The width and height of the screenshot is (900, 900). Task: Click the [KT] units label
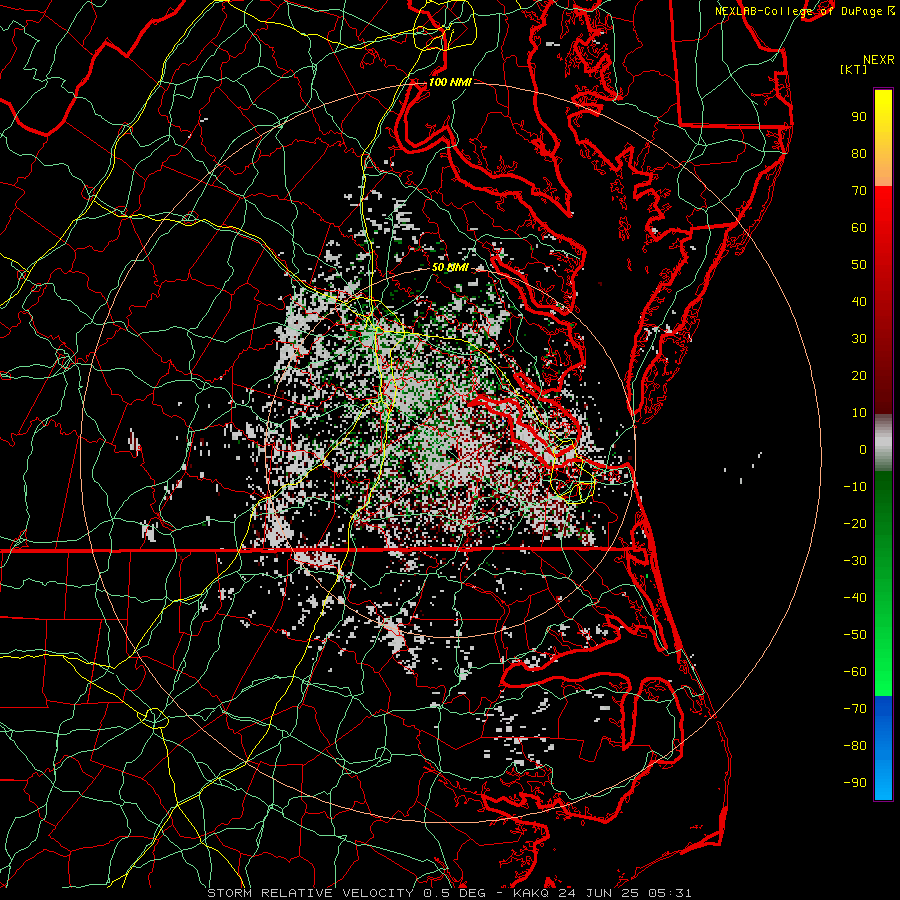(x=853, y=69)
